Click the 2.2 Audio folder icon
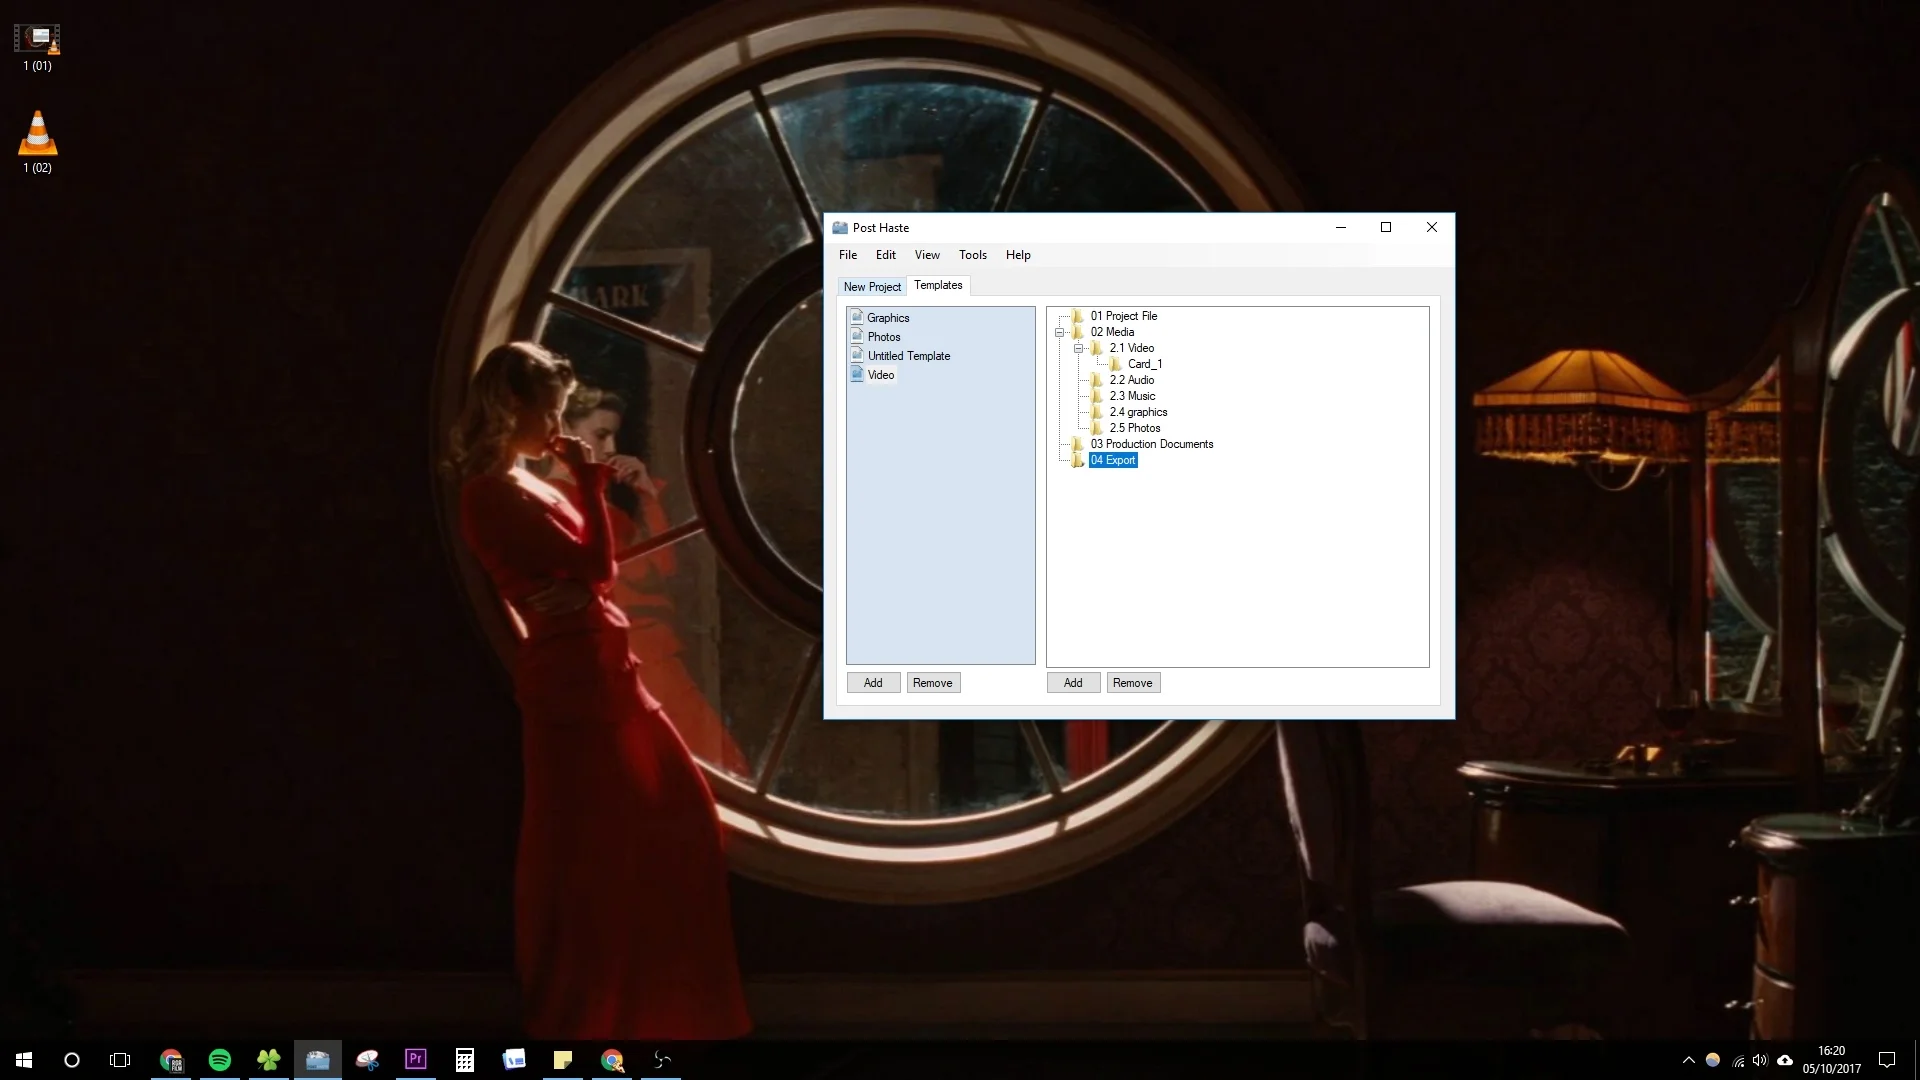1920x1080 pixels. click(1097, 380)
